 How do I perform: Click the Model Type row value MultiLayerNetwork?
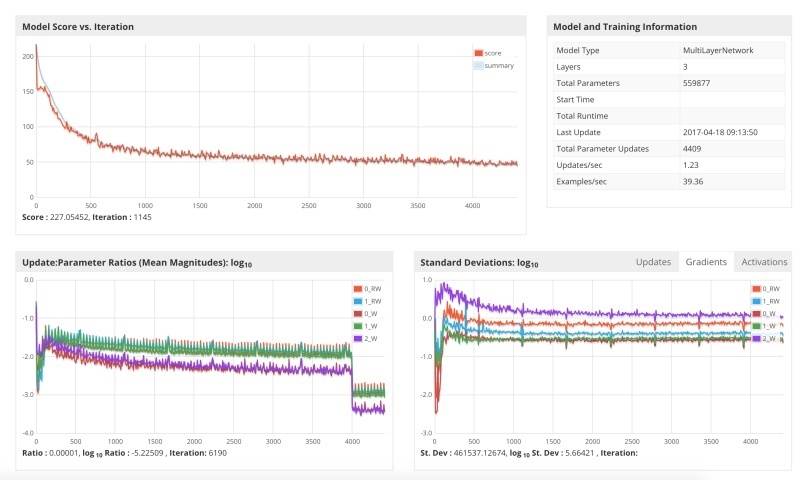coord(718,50)
